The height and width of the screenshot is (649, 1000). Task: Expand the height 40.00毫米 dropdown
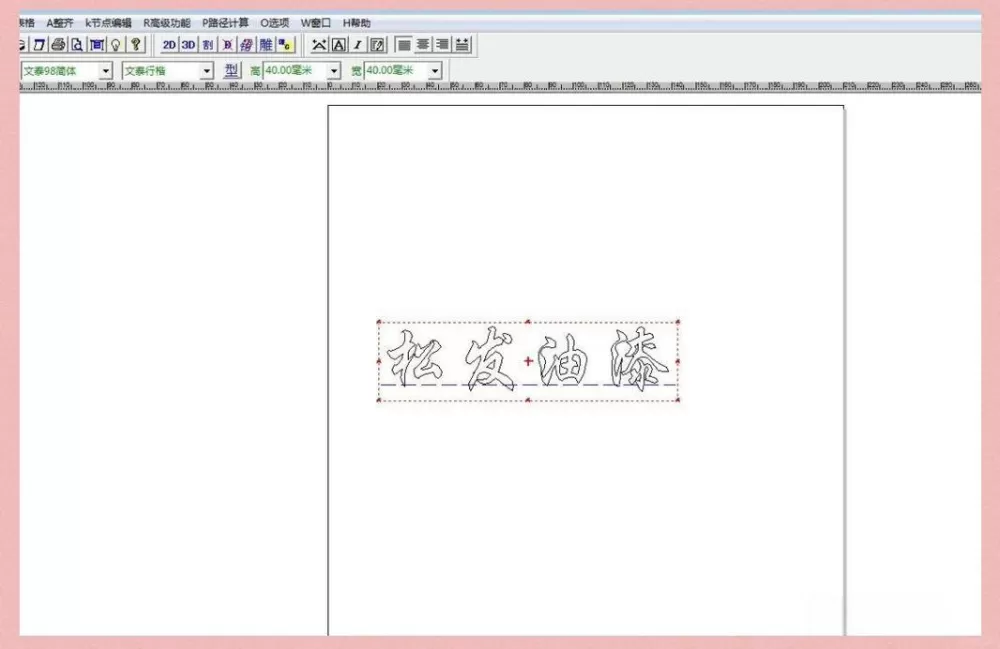(334, 71)
